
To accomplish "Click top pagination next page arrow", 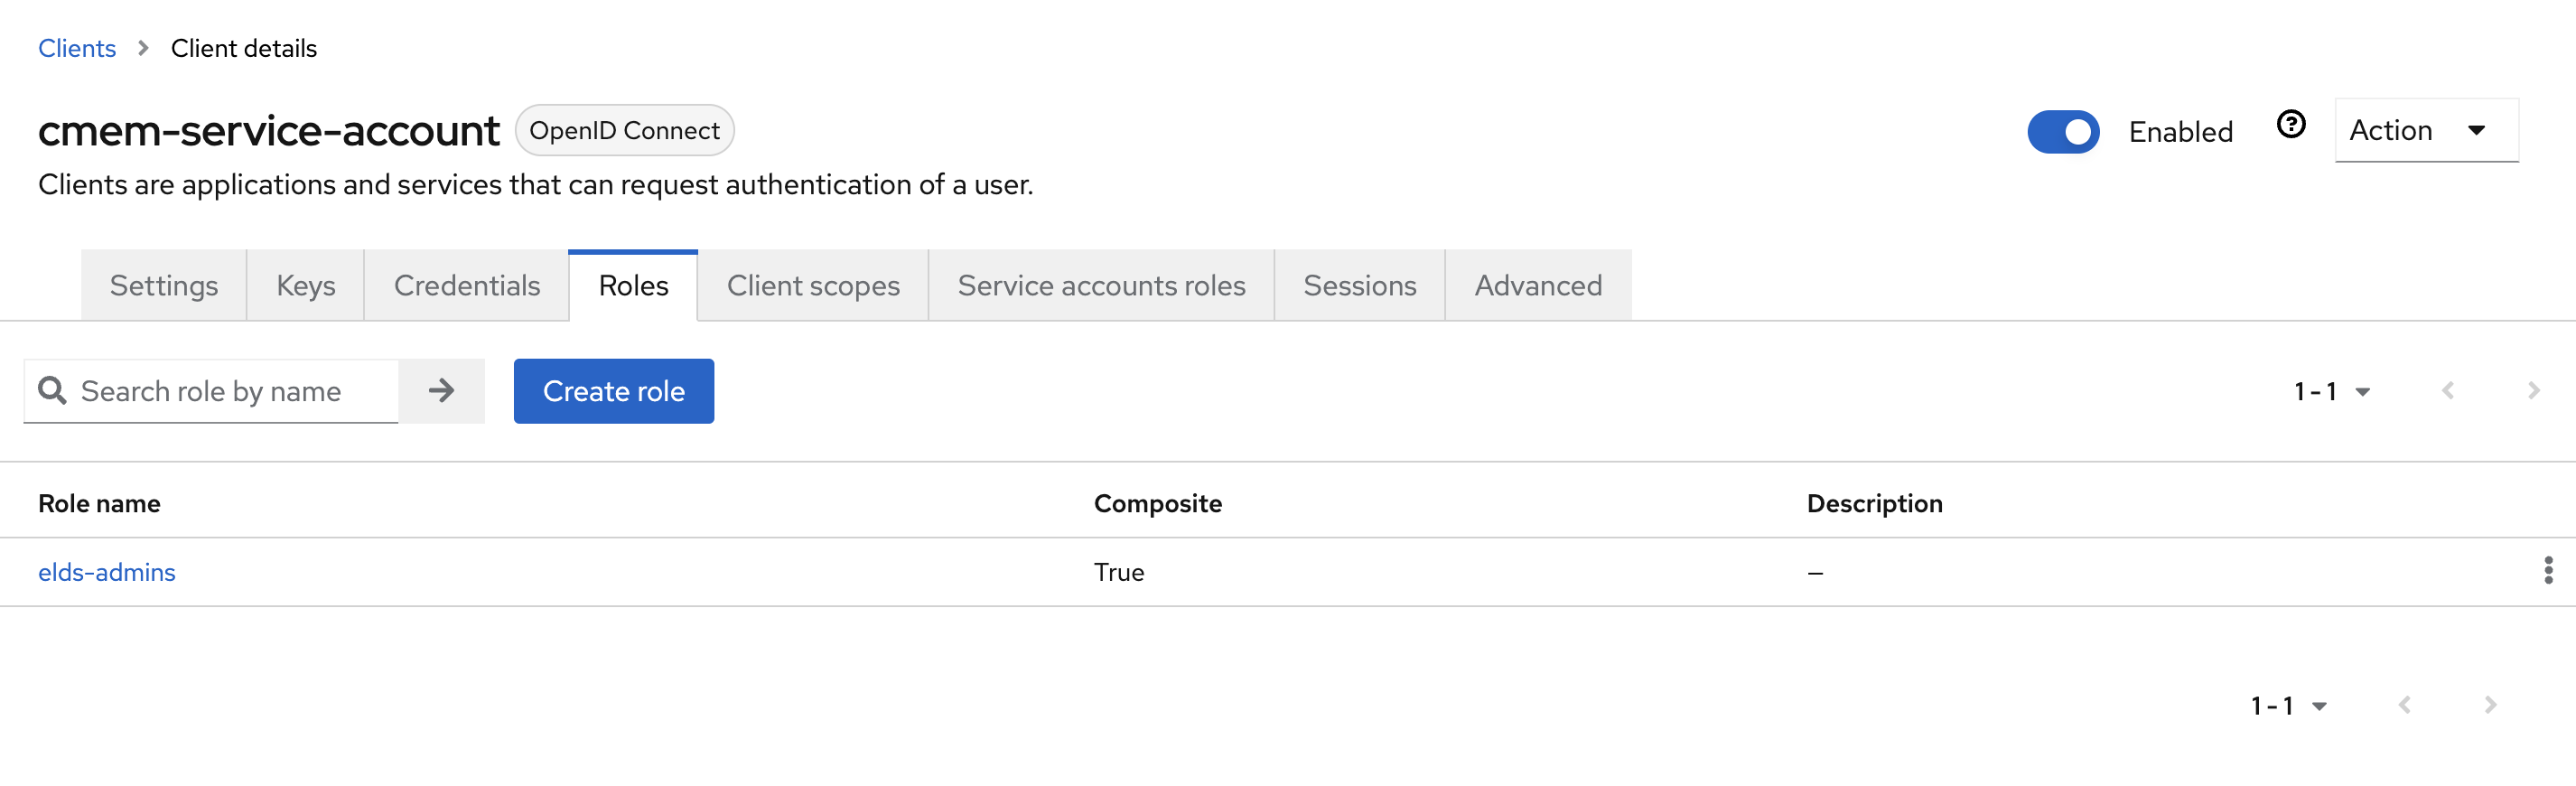I will coord(2533,391).
